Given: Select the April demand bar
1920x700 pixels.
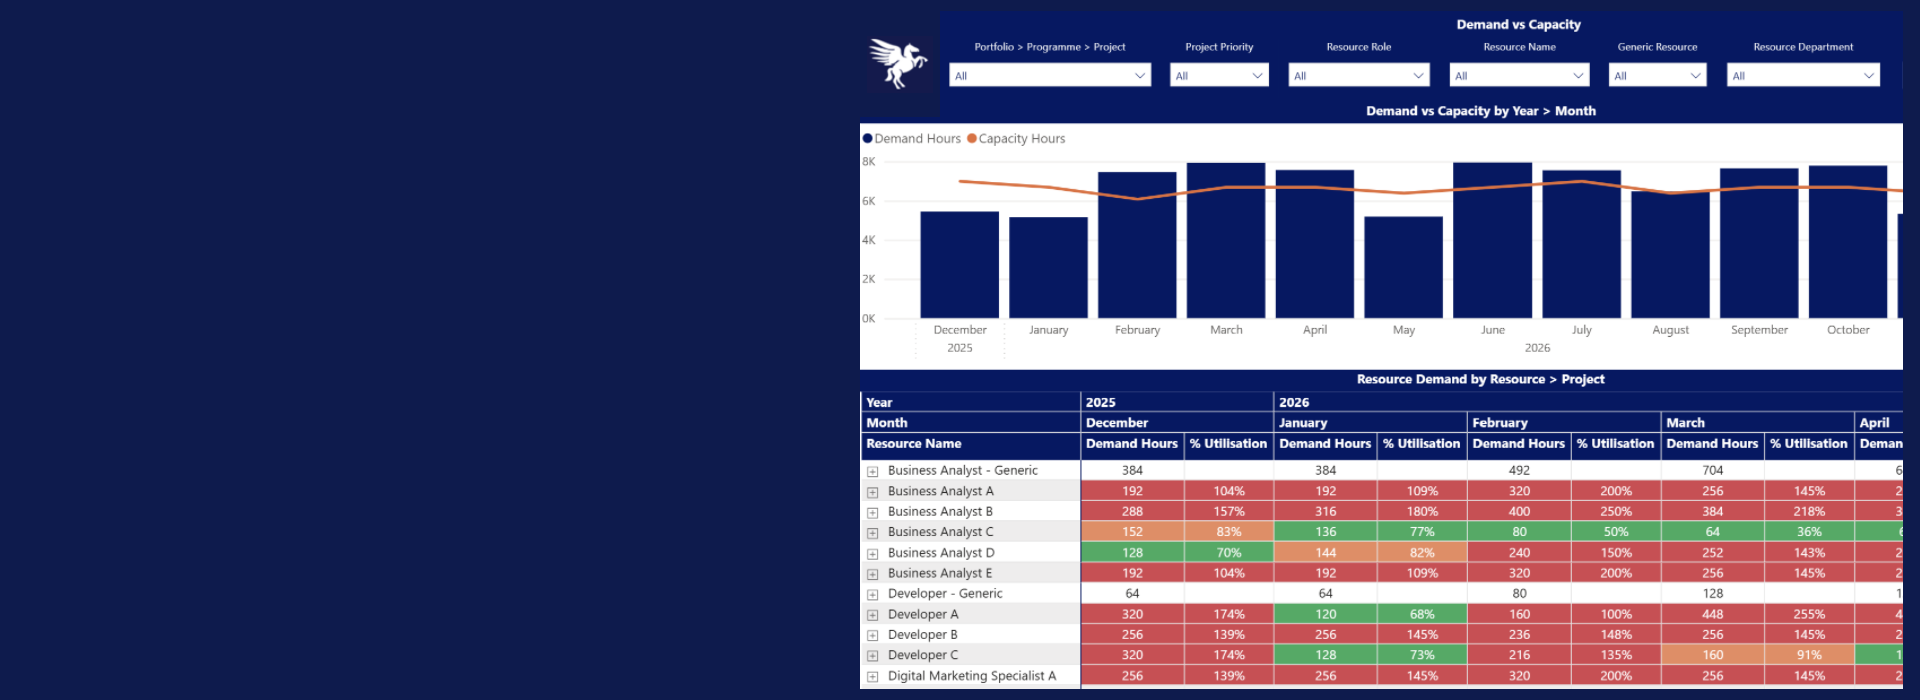Looking at the screenshot, I should [x=1315, y=244].
